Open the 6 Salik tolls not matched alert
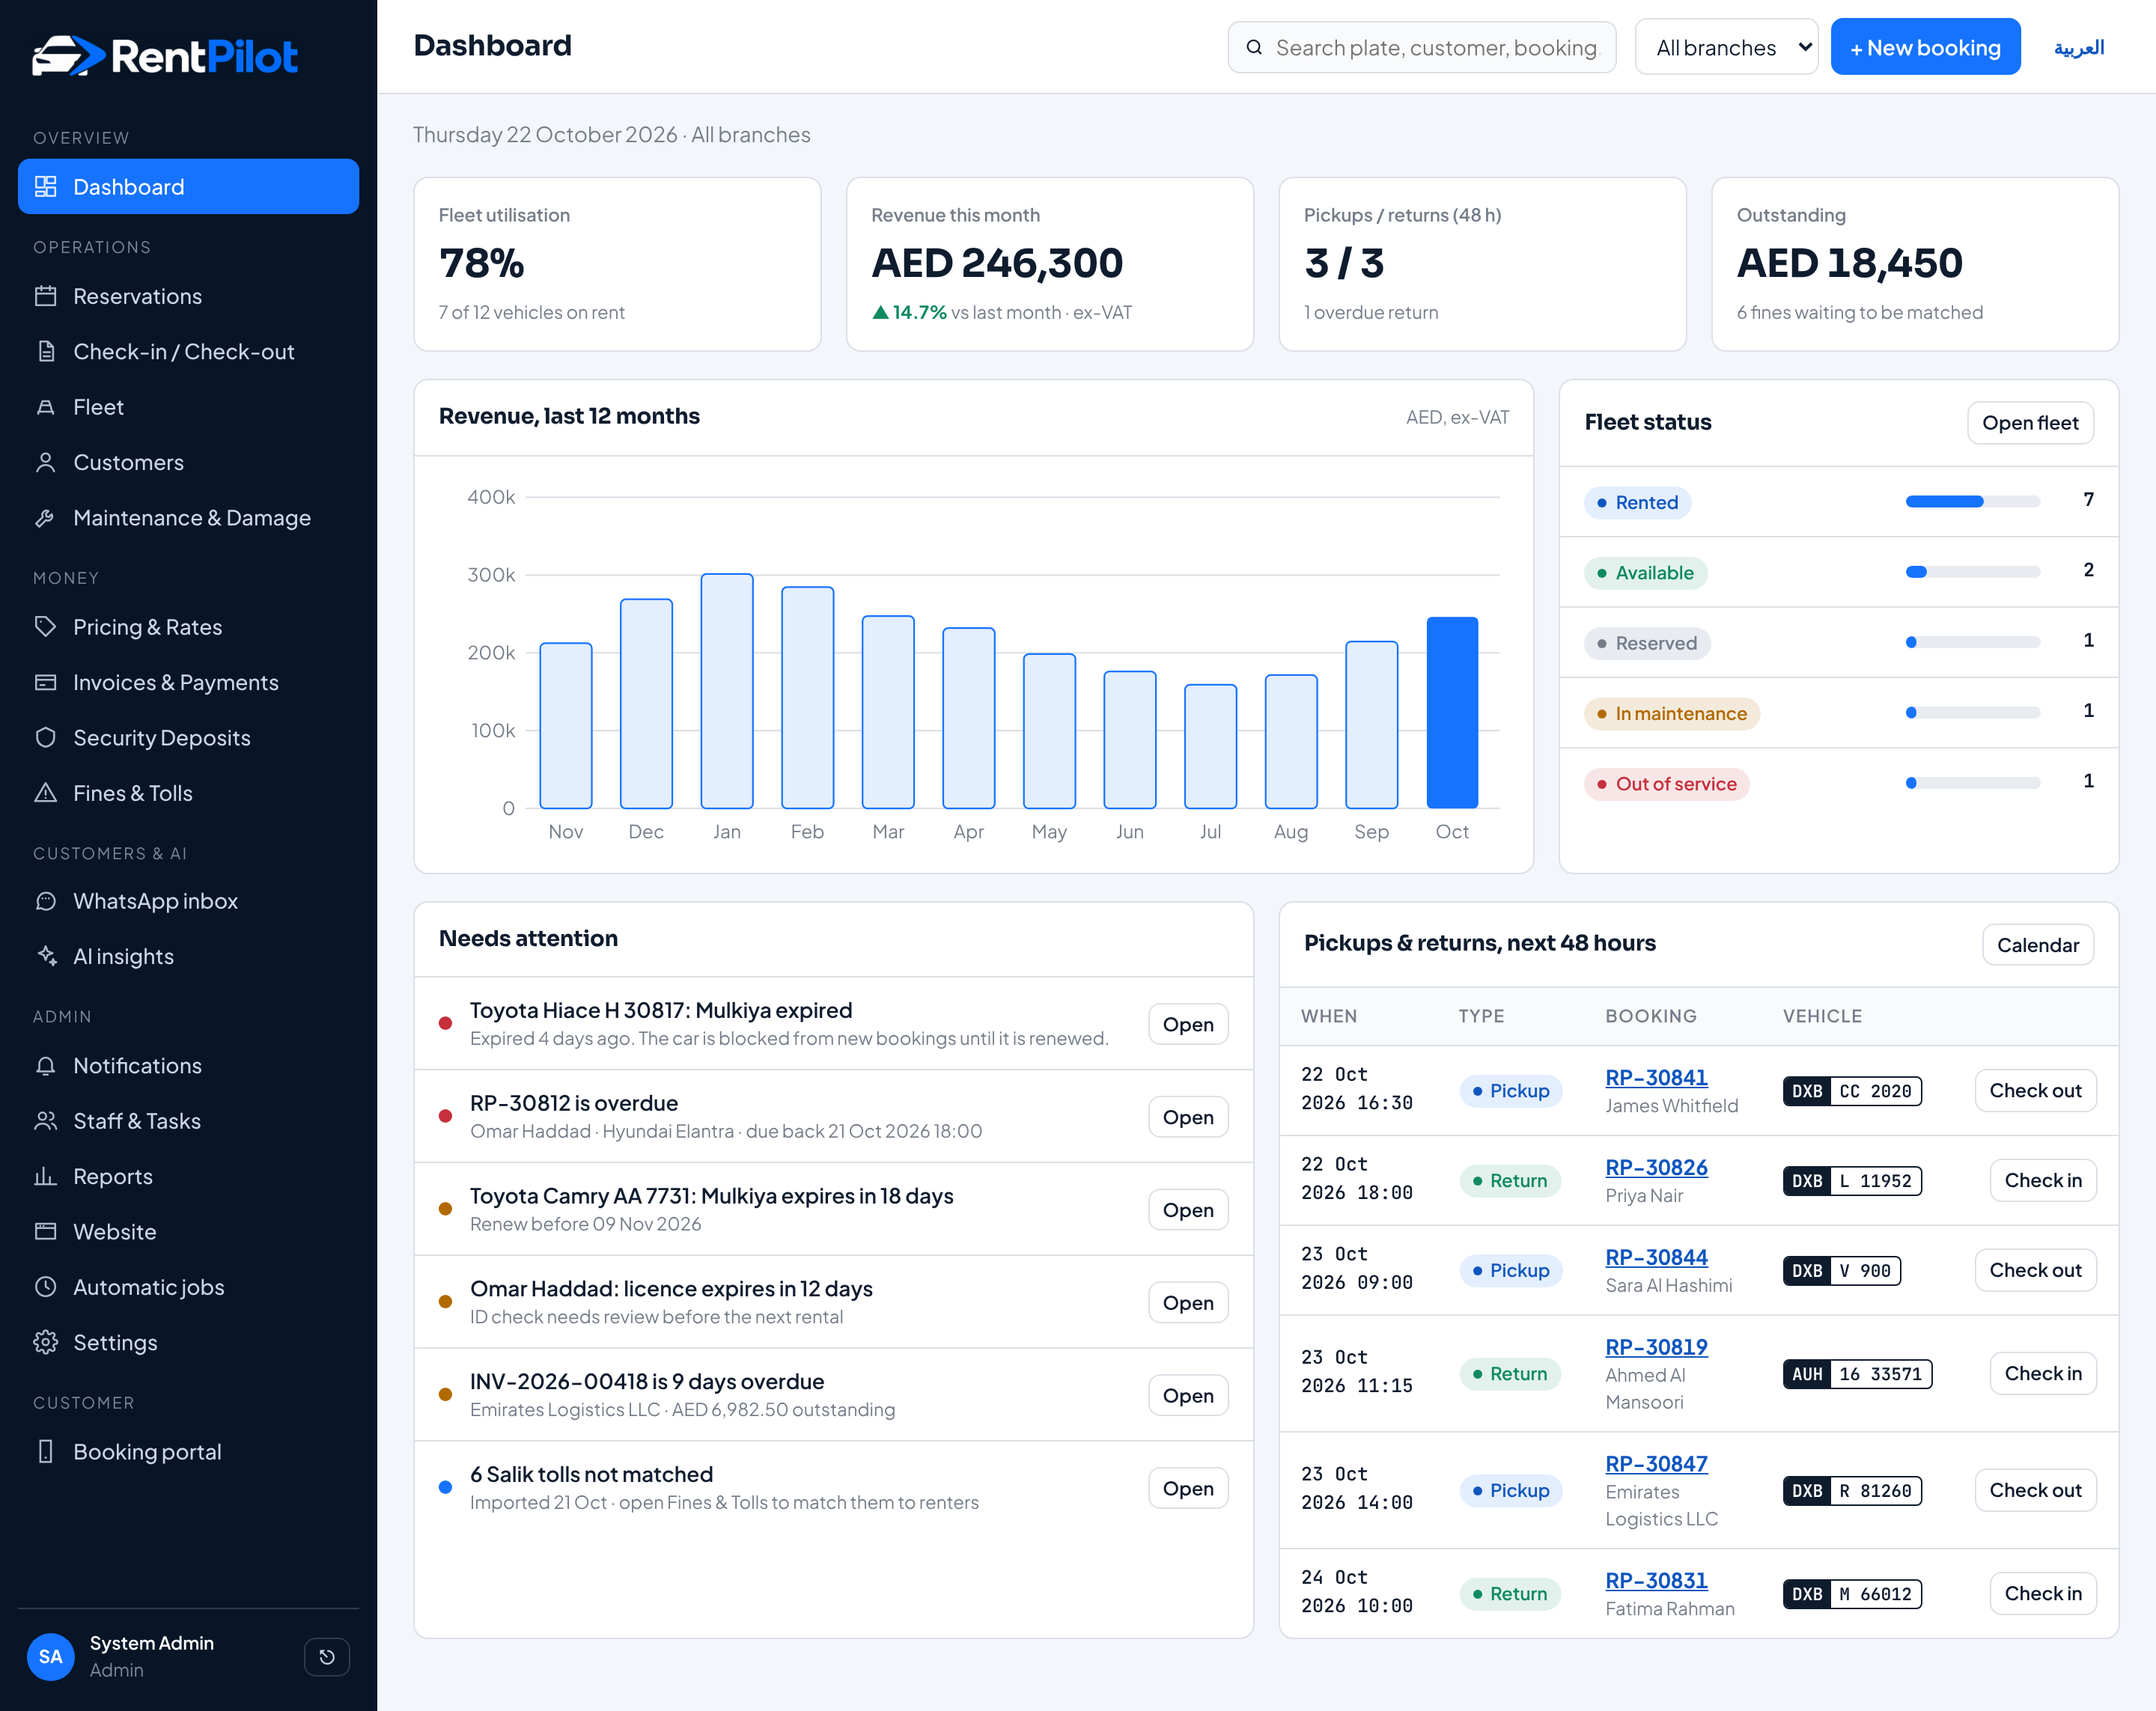Screen dimensions: 2156x1711 pos(1188,1488)
